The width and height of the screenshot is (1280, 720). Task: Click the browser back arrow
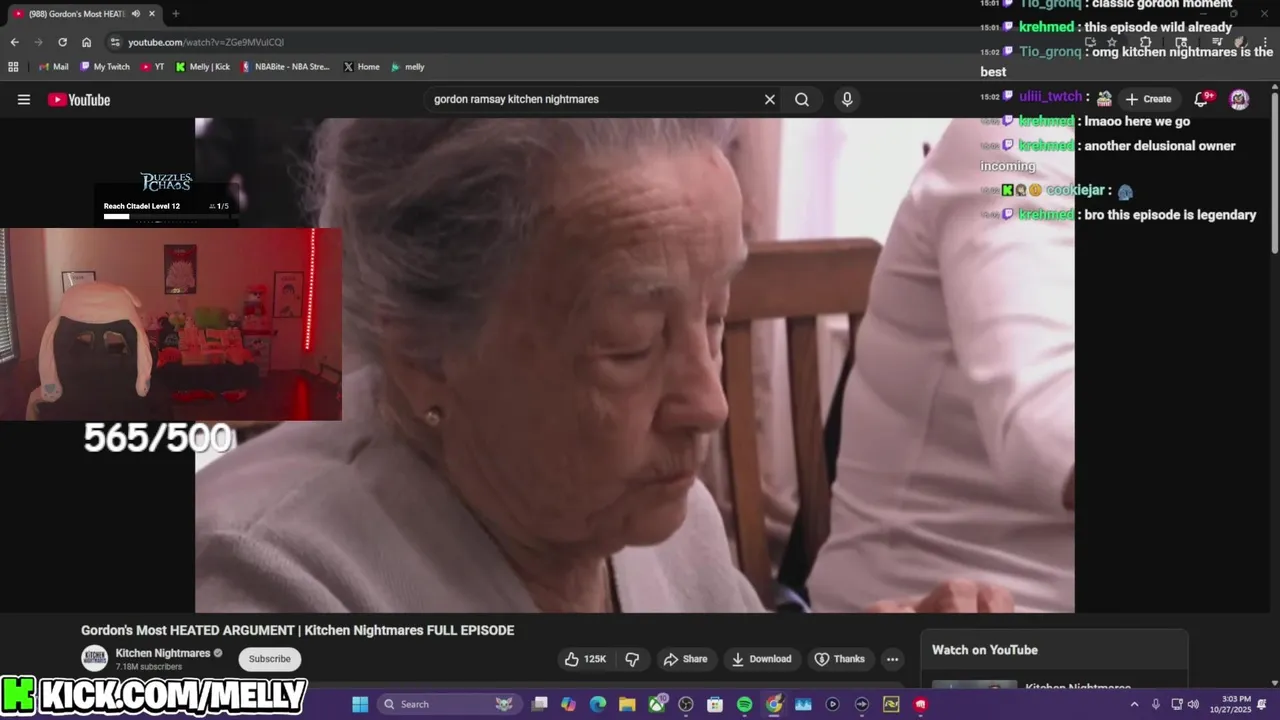pyautogui.click(x=14, y=42)
